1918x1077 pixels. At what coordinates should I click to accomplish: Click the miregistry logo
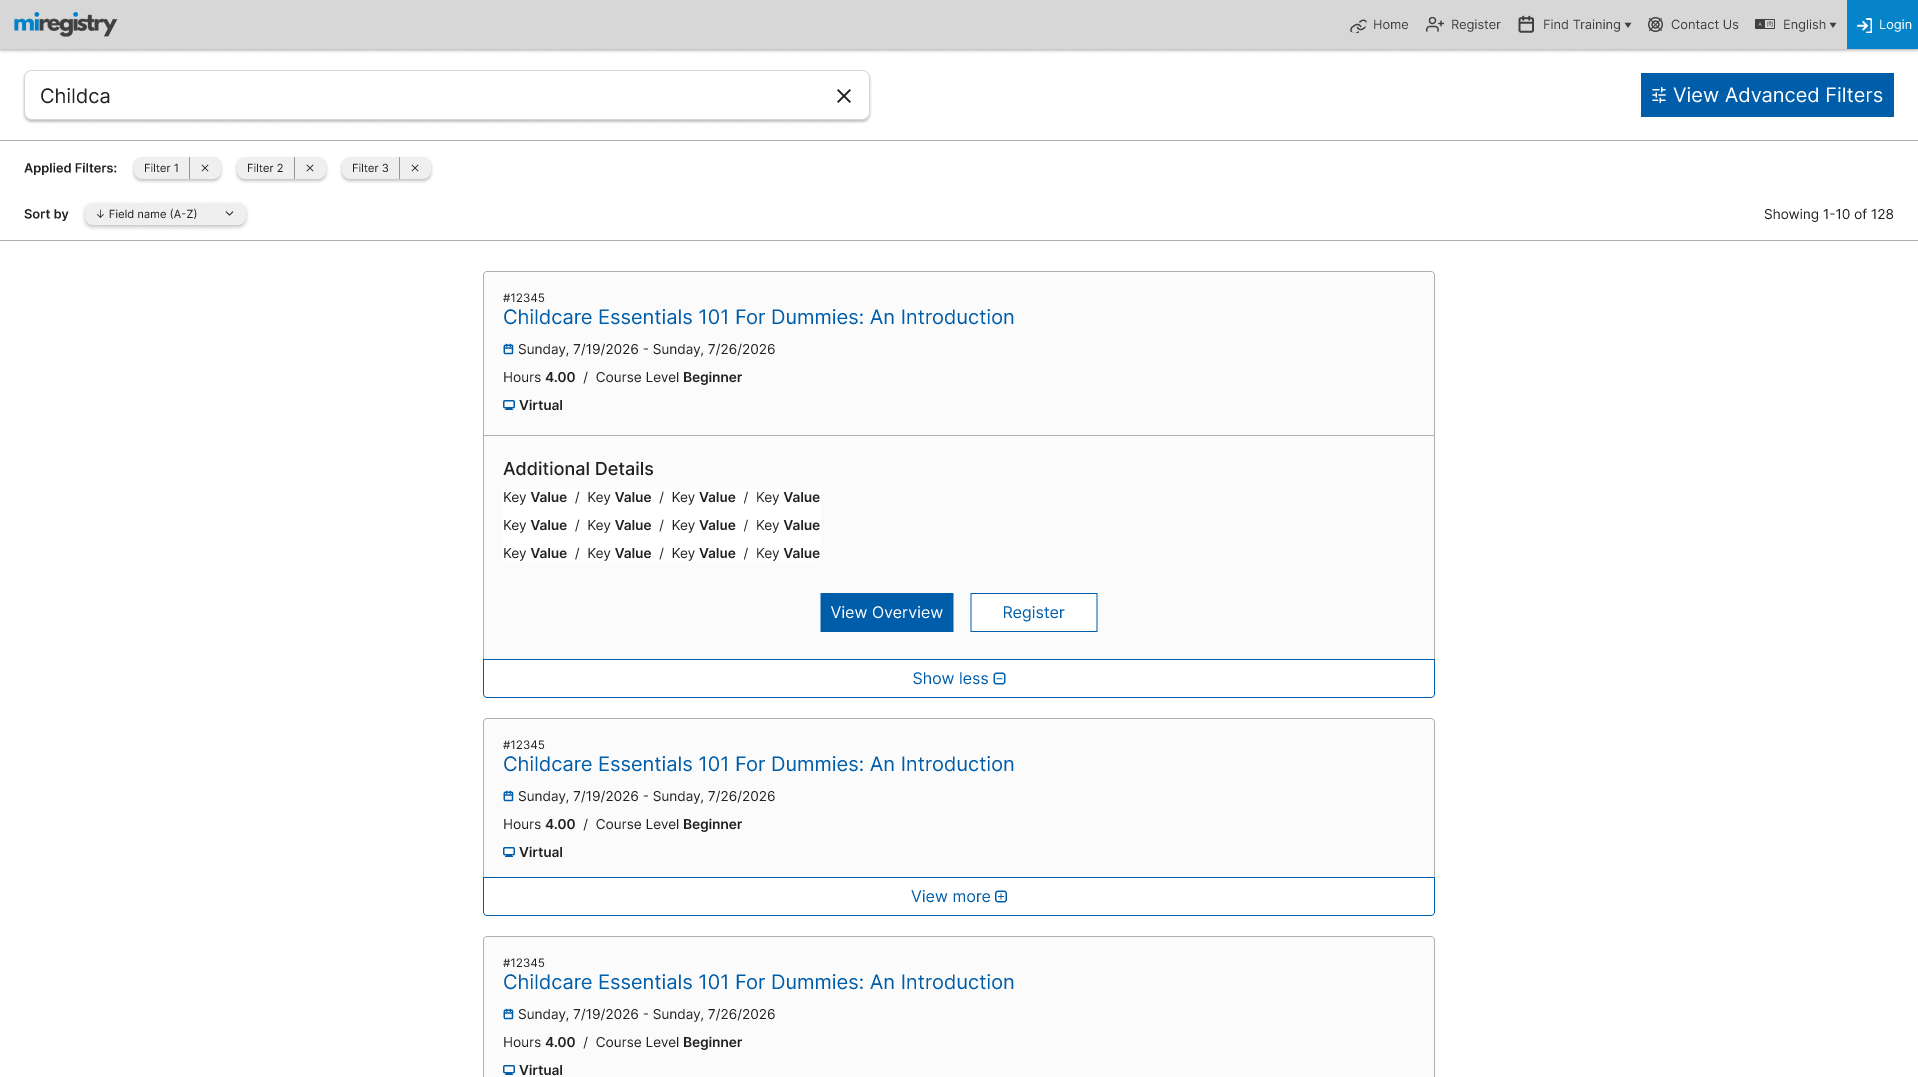pyautogui.click(x=64, y=24)
